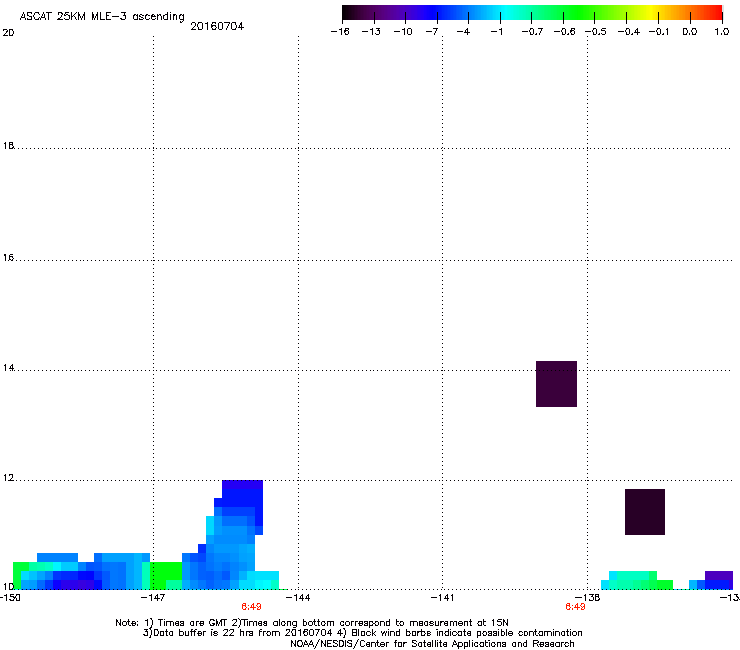The height and width of the screenshot is (650, 740).
Task: Click the color bar label -4
Action: coord(463,32)
